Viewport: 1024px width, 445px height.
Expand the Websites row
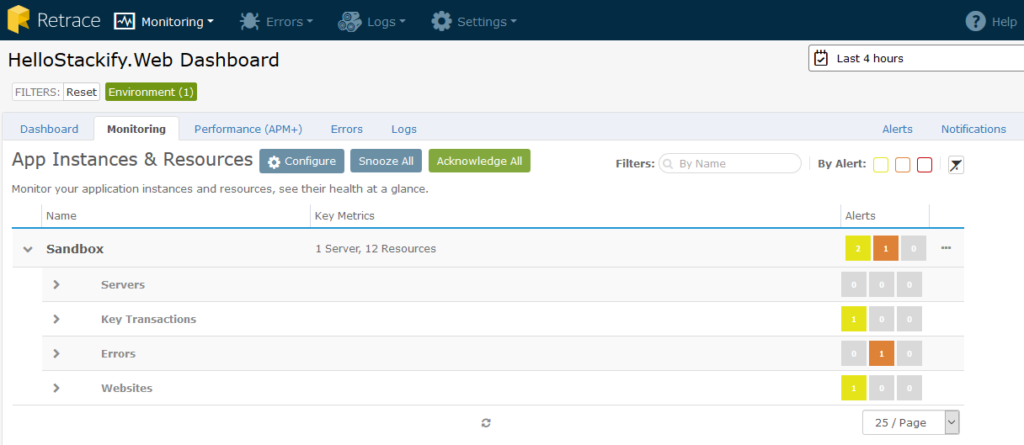(56, 387)
